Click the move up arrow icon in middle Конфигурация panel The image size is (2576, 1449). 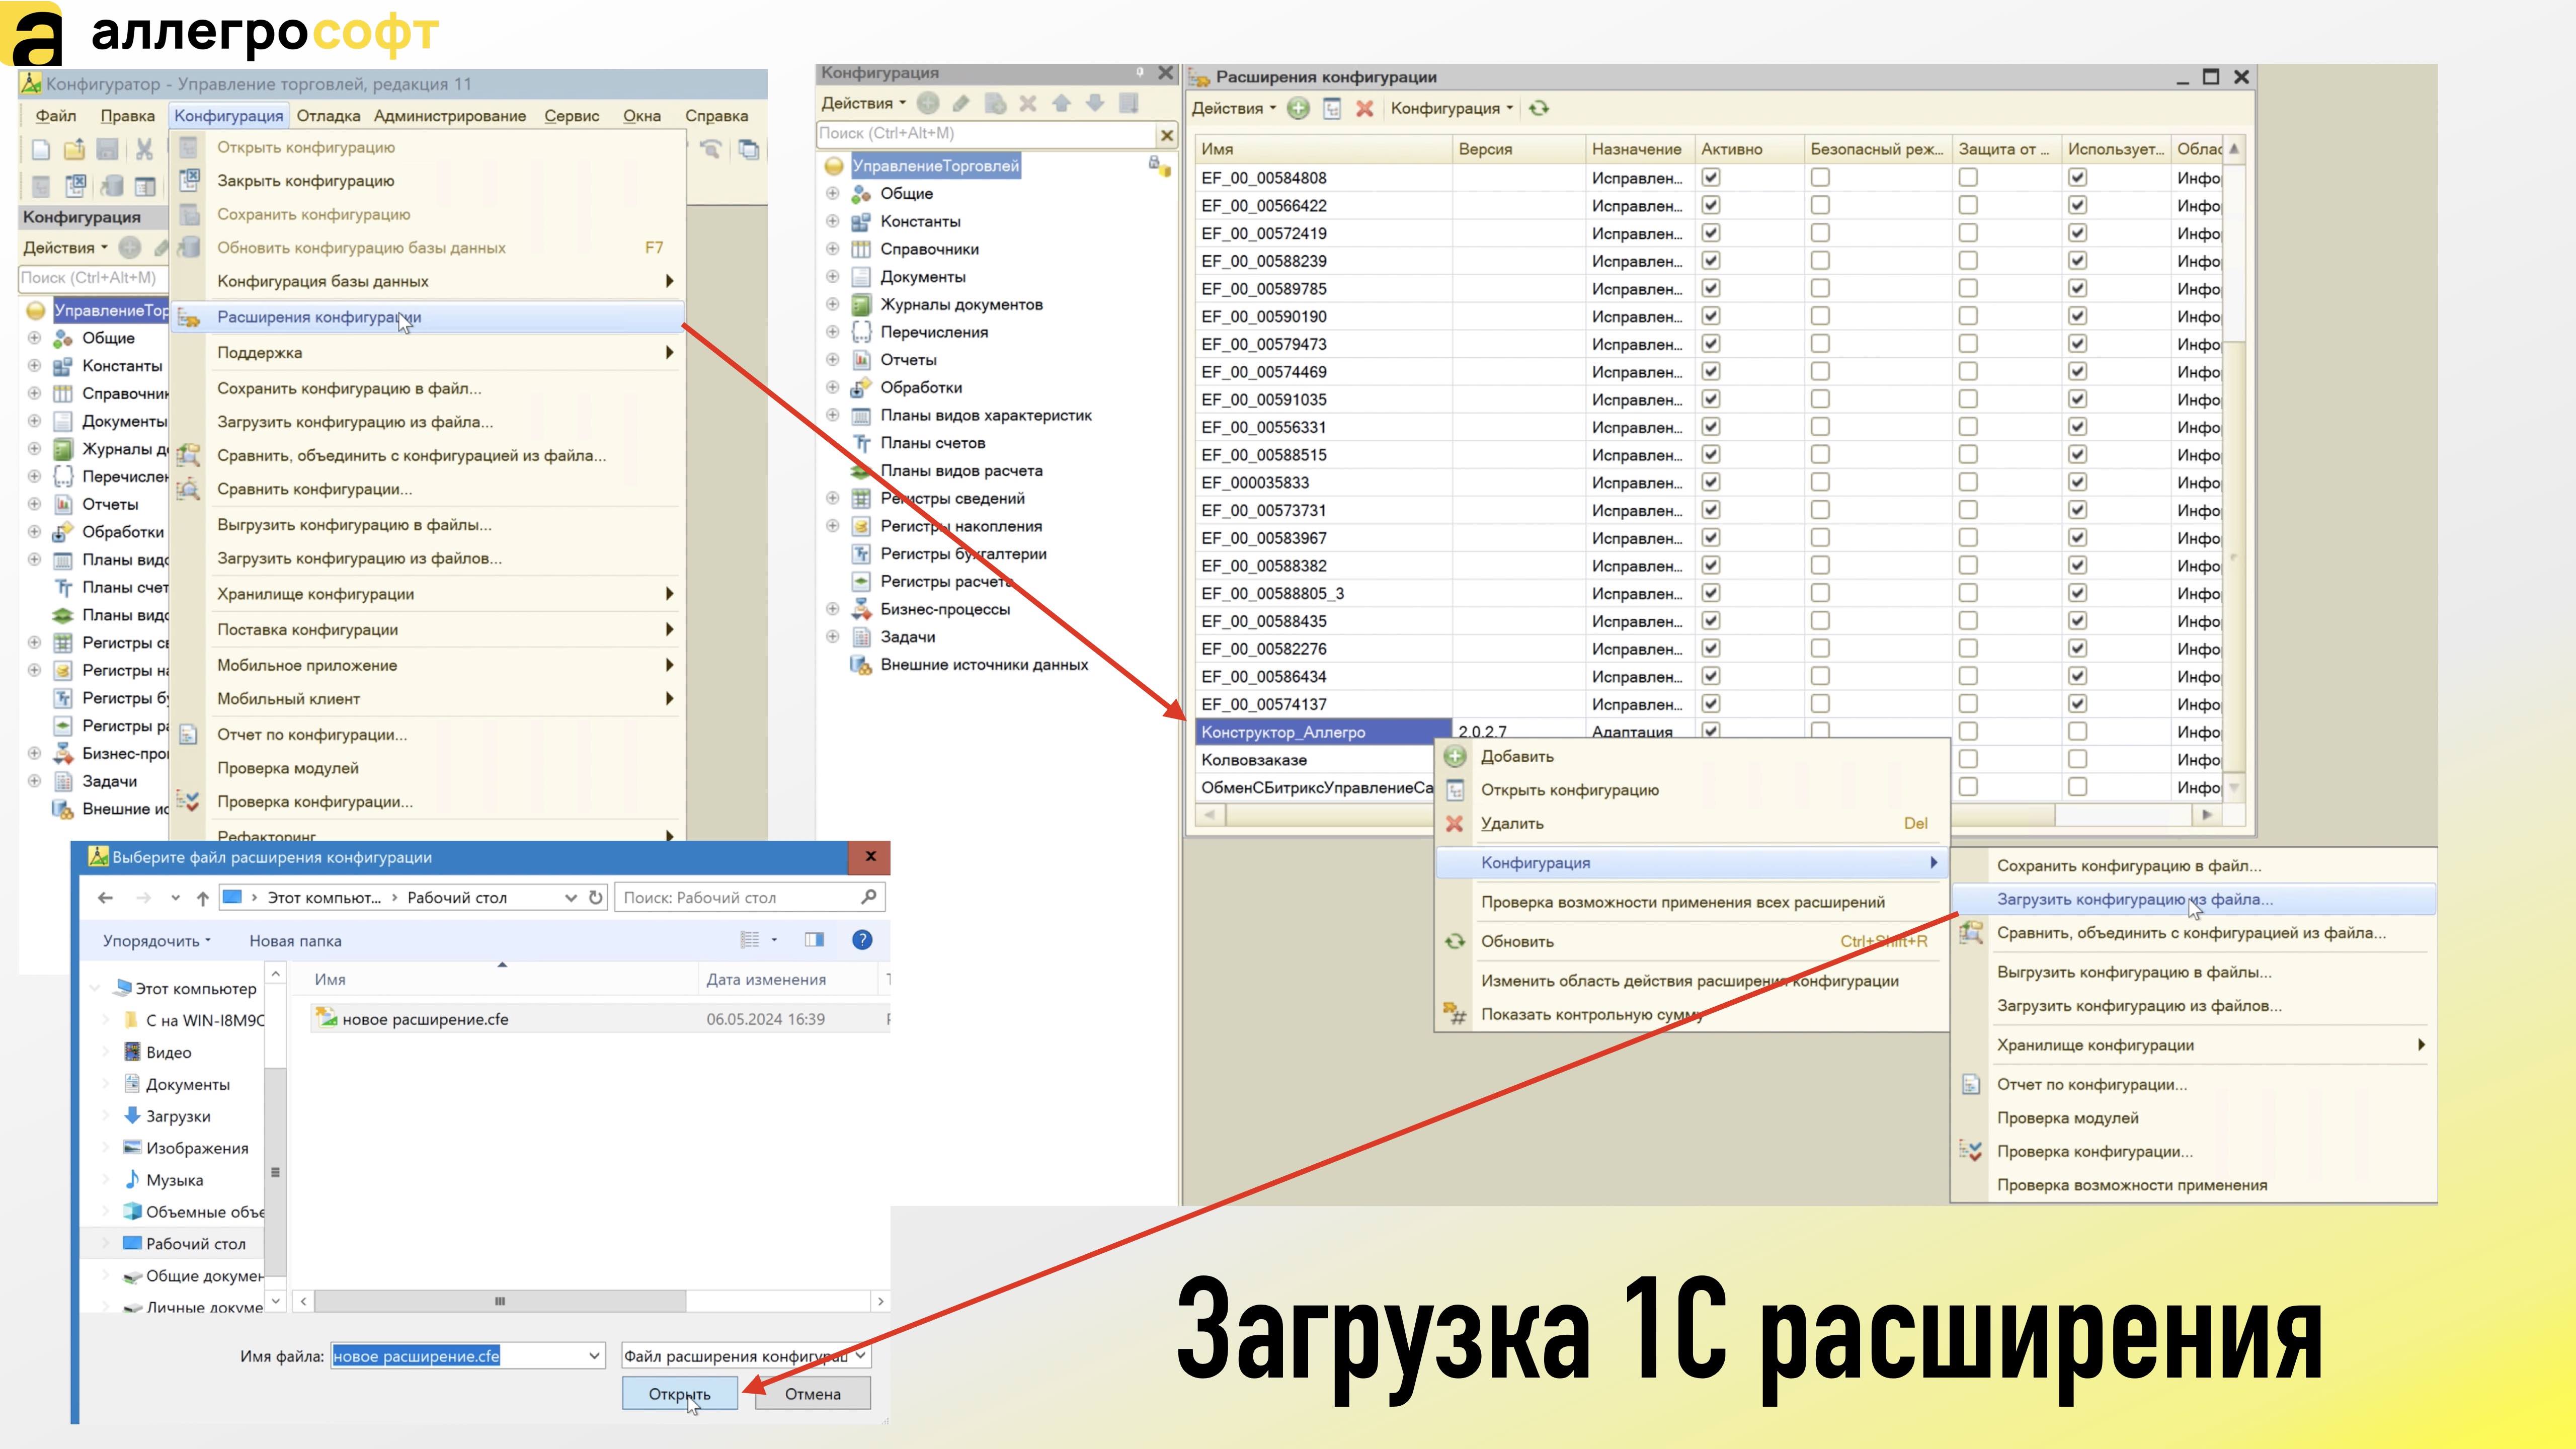[1061, 103]
